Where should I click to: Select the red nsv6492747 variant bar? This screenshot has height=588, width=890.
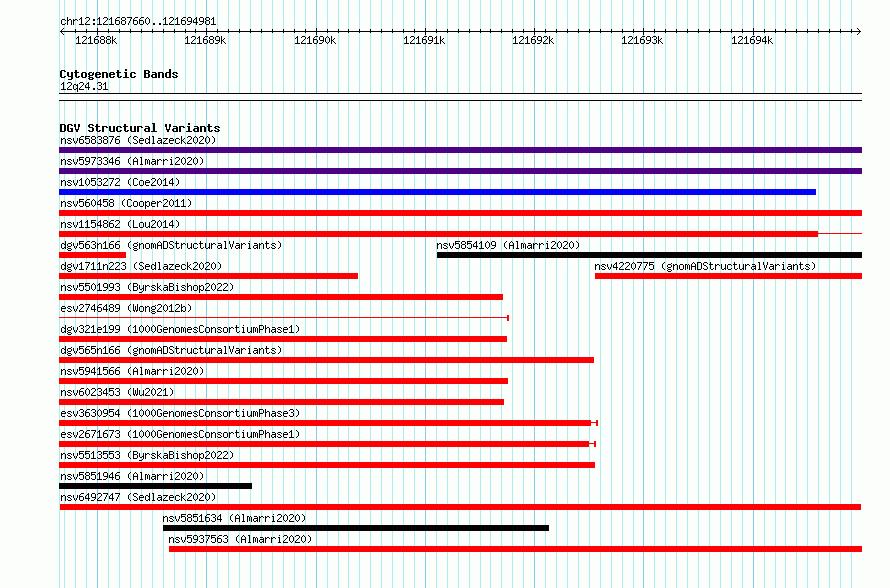(460, 507)
